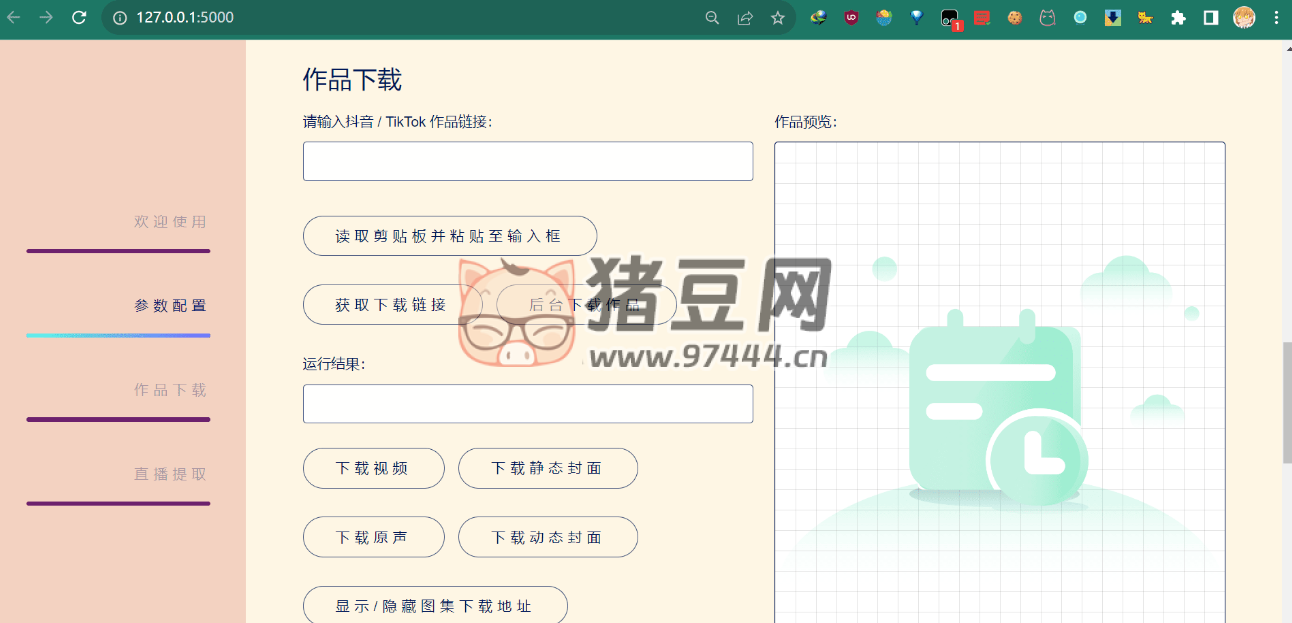Click the share page icon

(x=745, y=17)
